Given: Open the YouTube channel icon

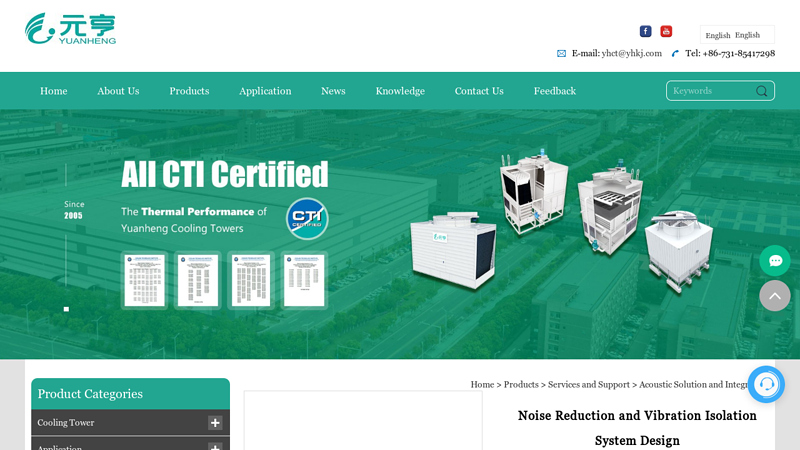Looking at the screenshot, I should [666, 31].
